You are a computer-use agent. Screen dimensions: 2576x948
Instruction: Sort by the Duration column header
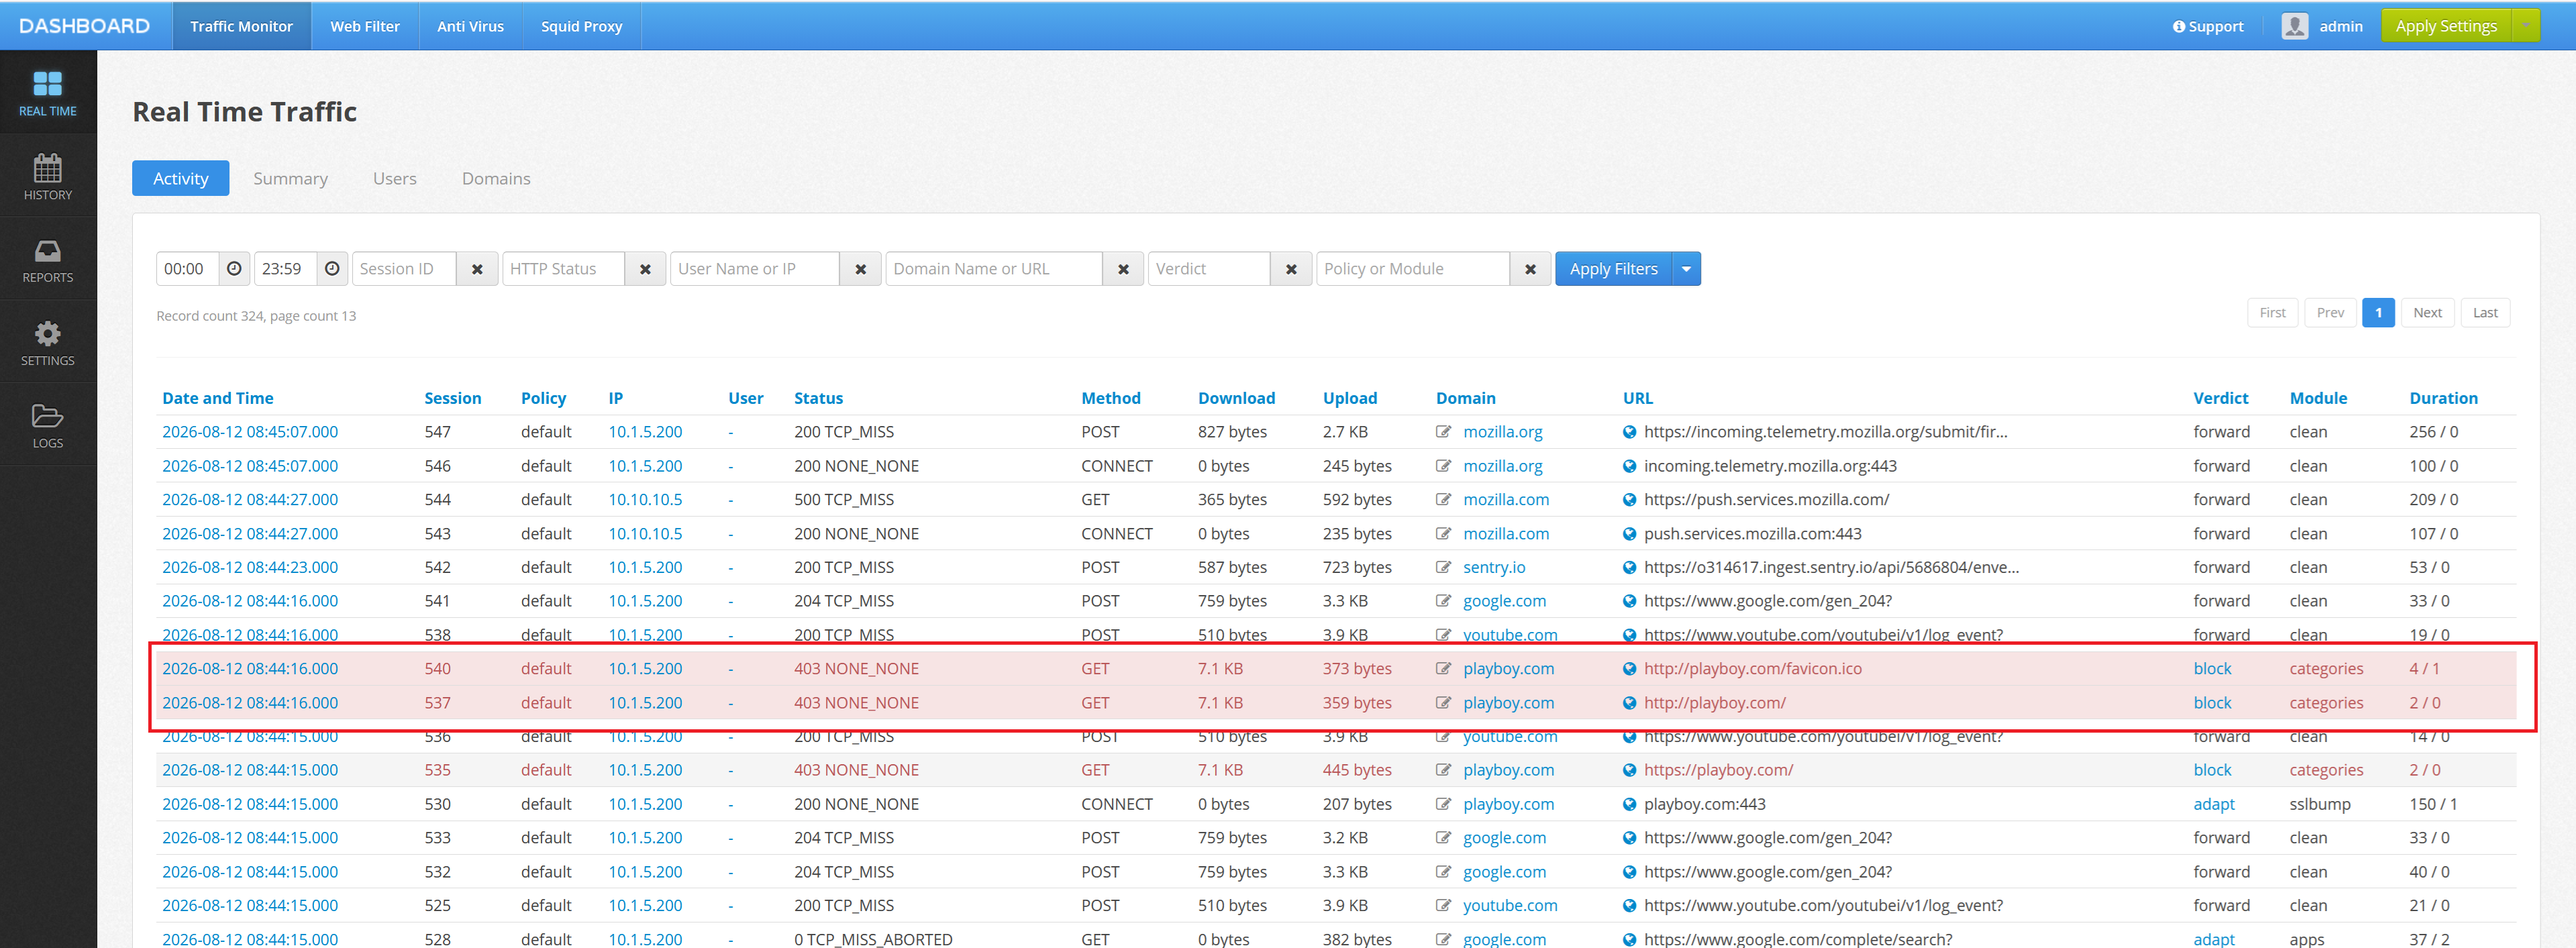coord(2443,398)
